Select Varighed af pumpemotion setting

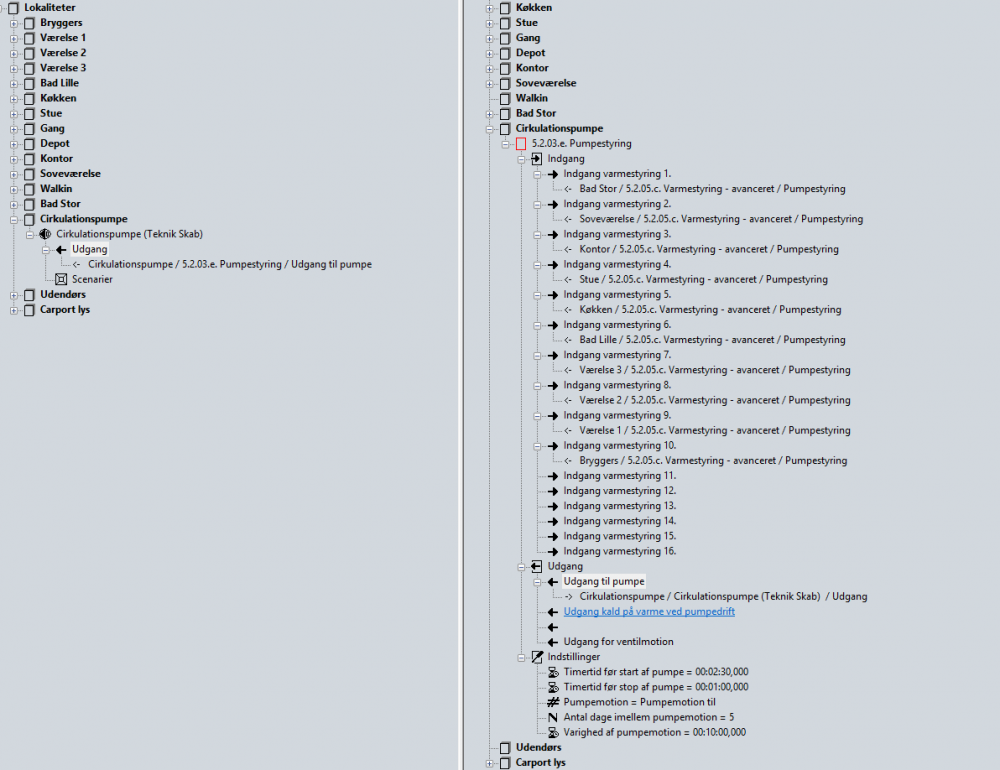pos(654,732)
